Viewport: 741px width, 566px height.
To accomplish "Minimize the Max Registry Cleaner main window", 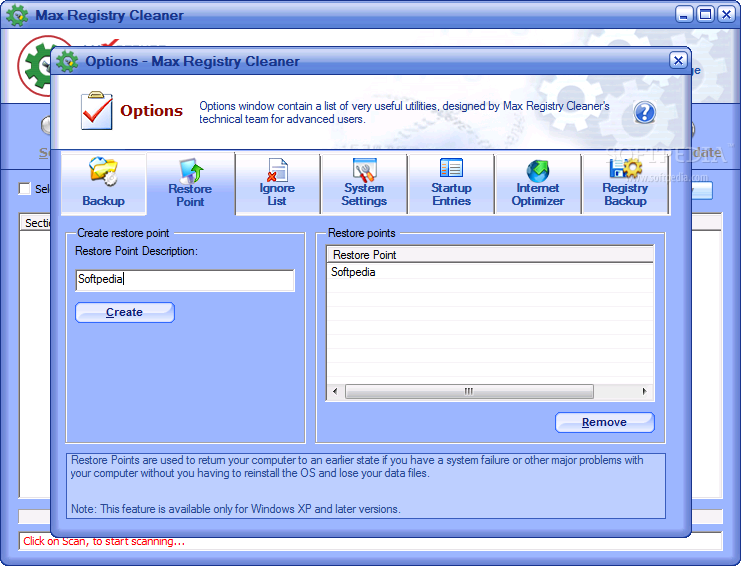I will pos(684,15).
